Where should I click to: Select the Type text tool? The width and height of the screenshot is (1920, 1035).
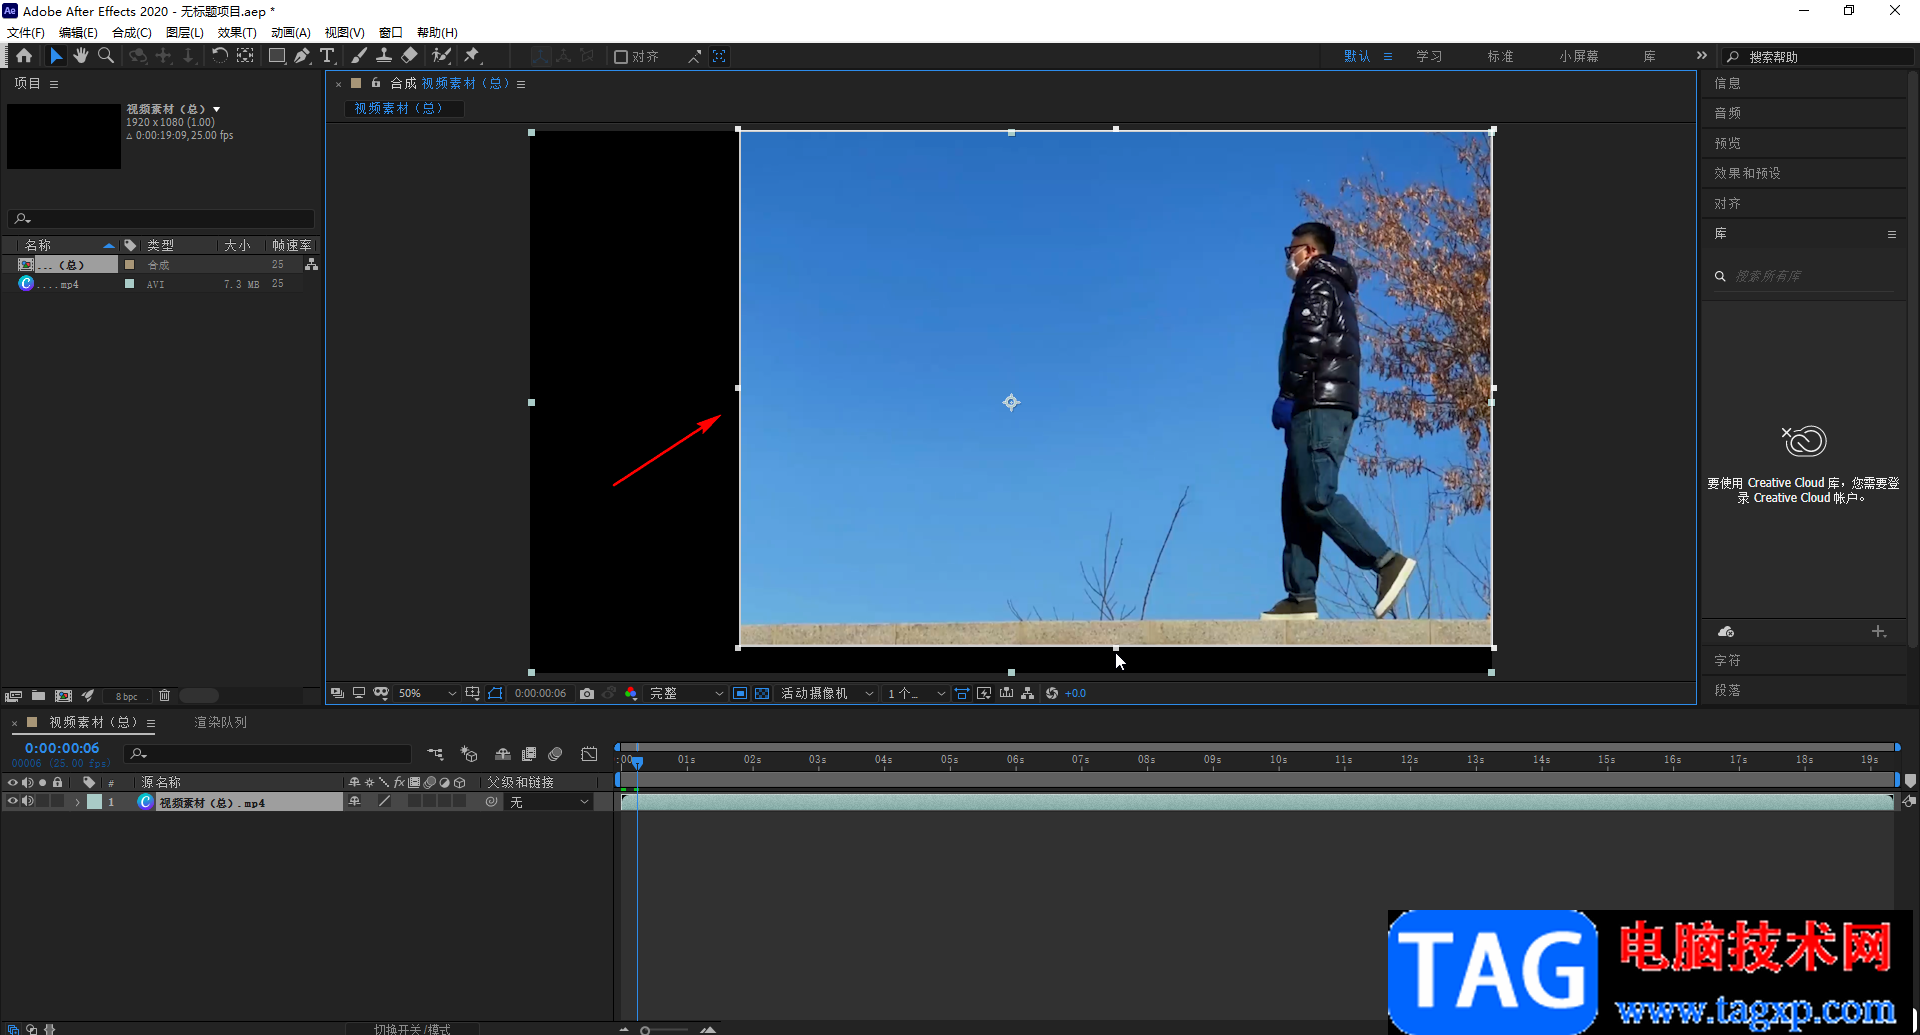(327, 56)
